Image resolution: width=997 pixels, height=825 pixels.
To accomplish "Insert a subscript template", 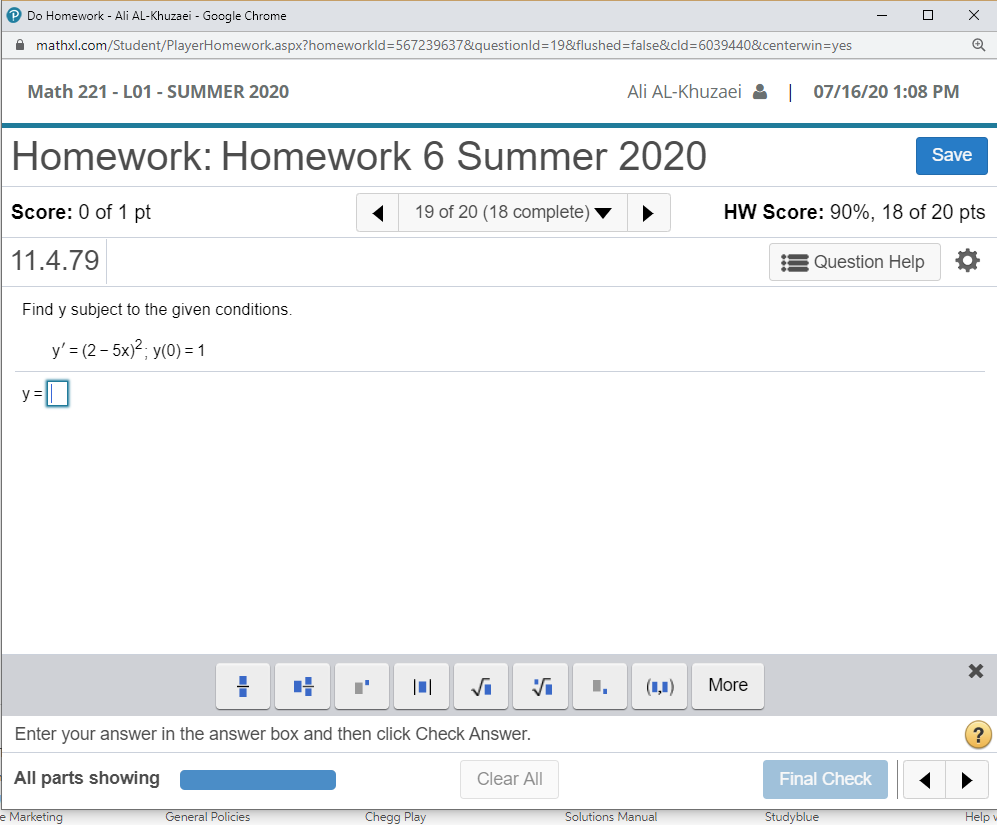I will pyautogui.click(x=599, y=686).
